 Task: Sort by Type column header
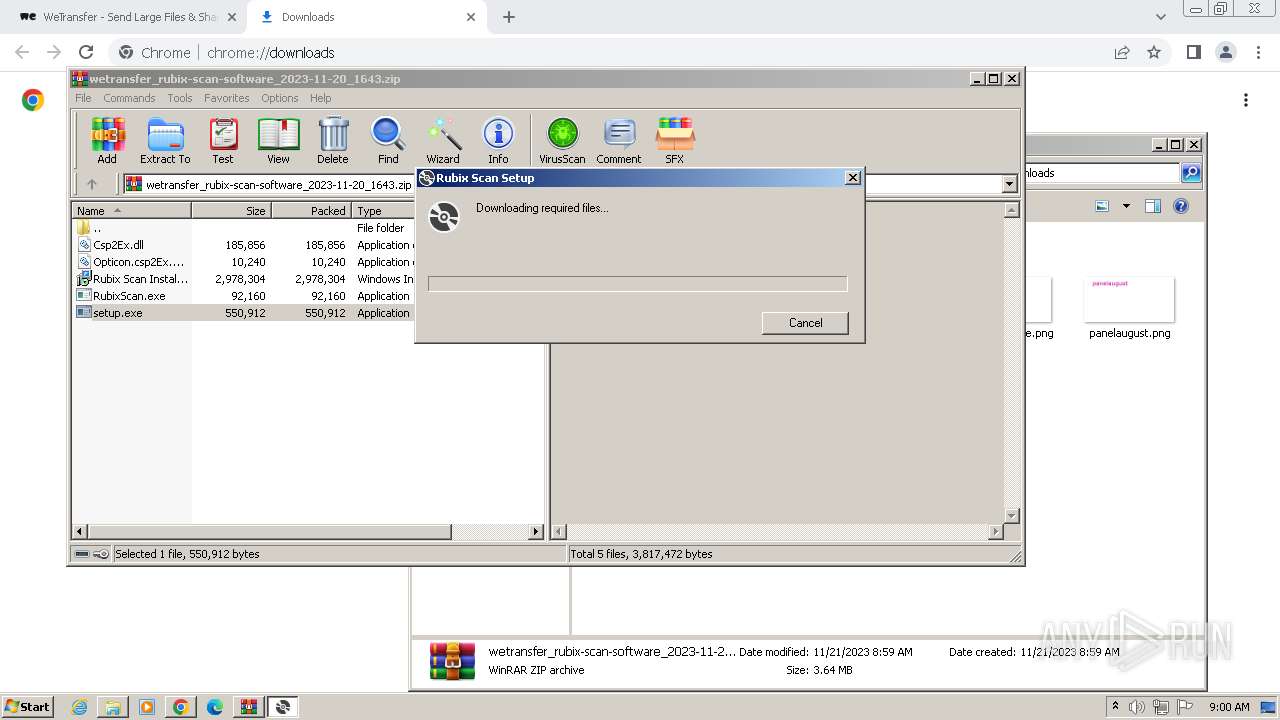click(x=383, y=211)
